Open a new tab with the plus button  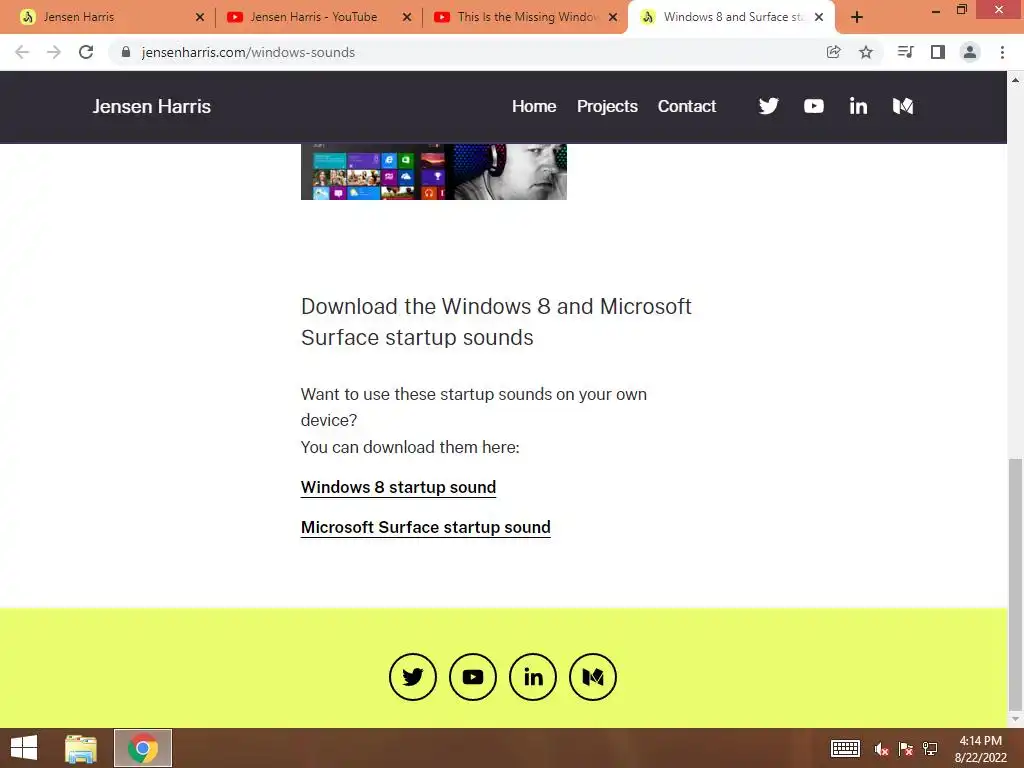point(857,17)
